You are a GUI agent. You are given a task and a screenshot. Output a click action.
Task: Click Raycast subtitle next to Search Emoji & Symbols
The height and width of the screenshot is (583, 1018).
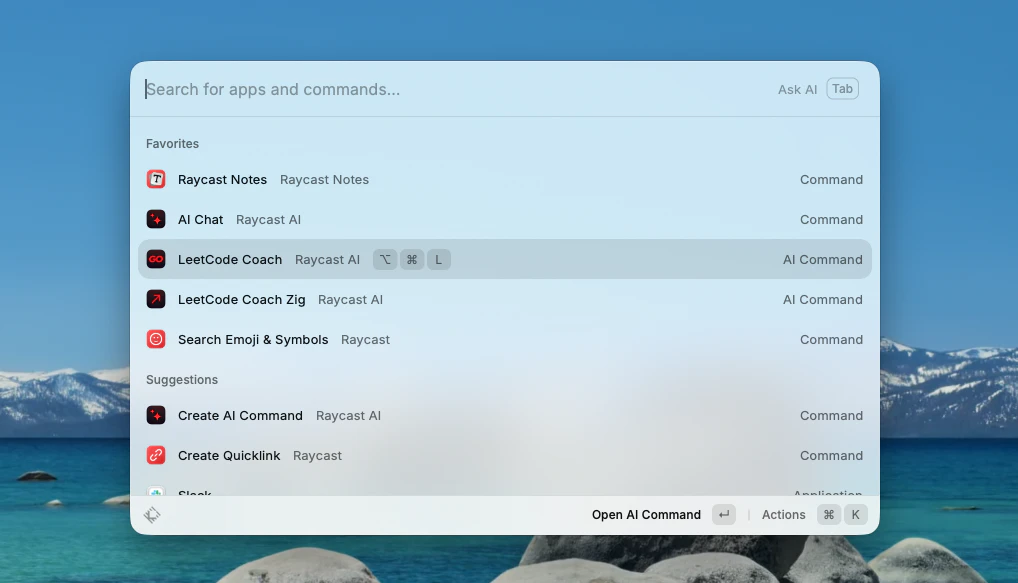(365, 340)
